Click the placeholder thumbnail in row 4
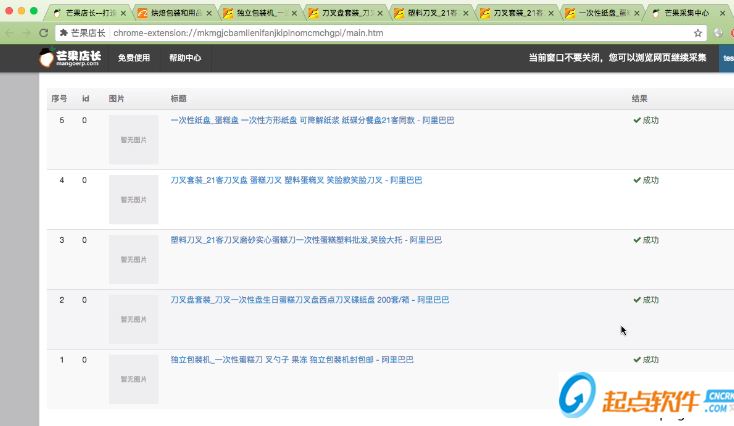Image resolution: width=734 pixels, height=426 pixels. click(133, 199)
